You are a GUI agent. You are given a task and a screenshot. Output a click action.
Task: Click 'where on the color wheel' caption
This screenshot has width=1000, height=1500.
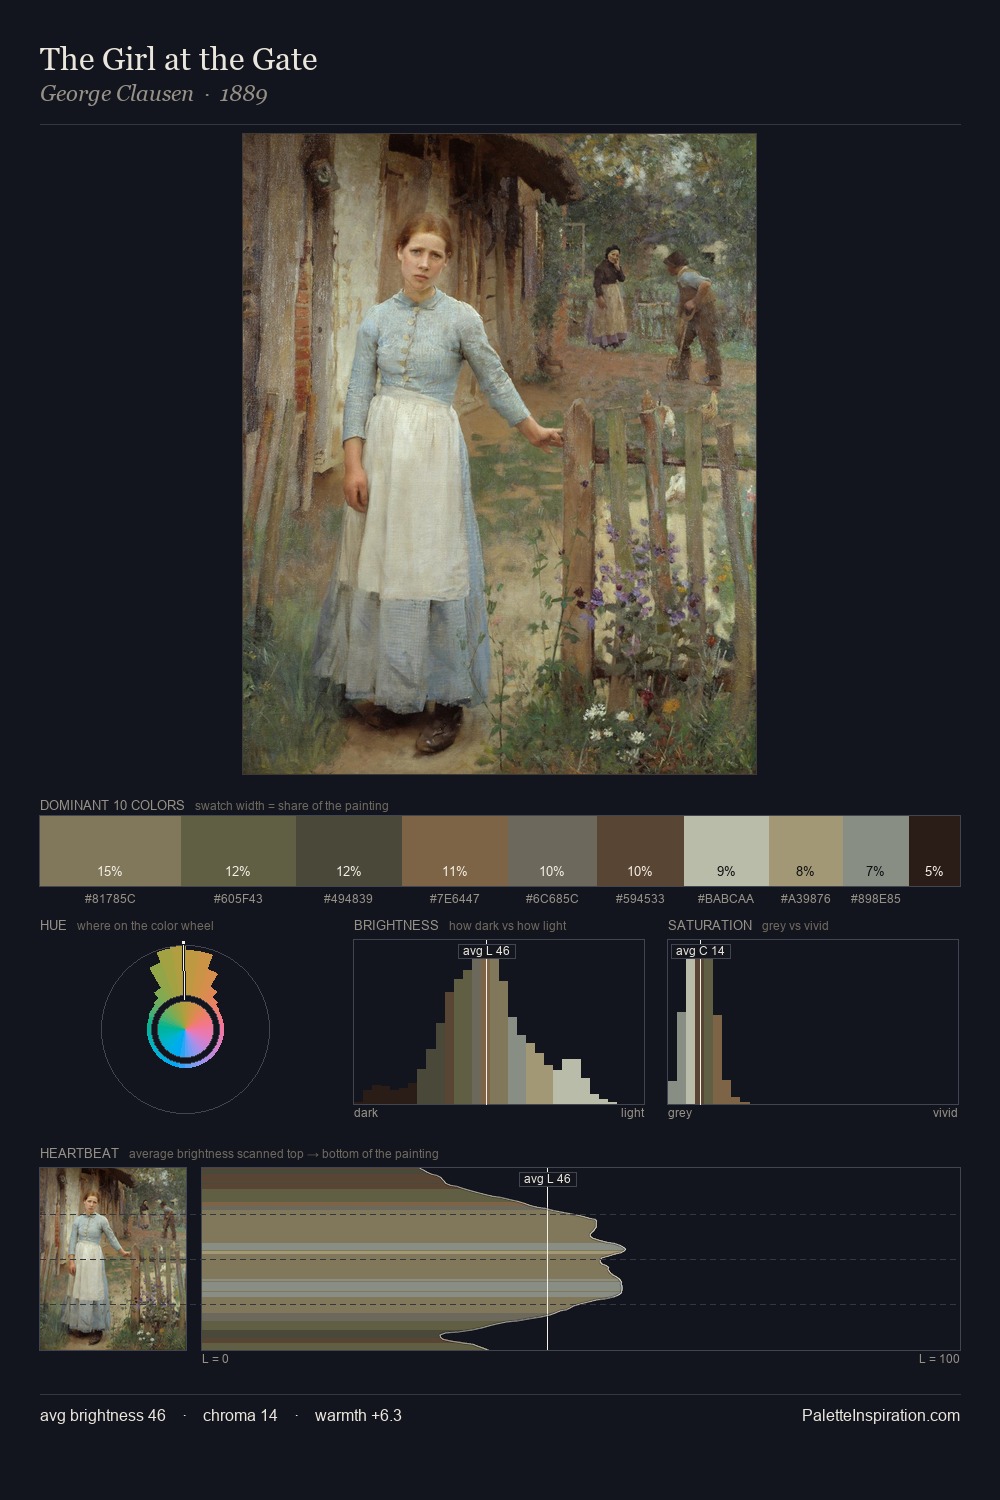click(145, 926)
